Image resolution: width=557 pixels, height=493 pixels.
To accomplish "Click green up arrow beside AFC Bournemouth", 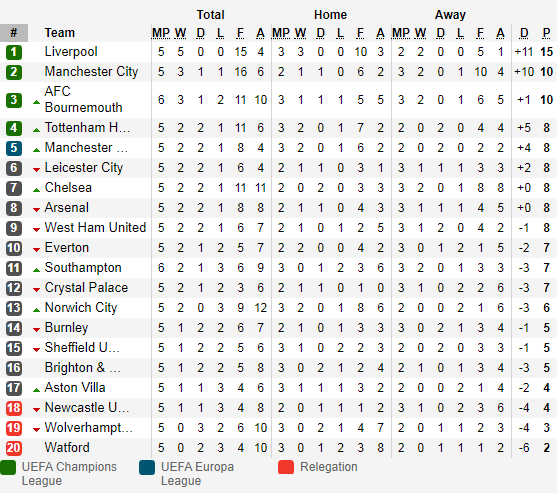I will point(36,102).
